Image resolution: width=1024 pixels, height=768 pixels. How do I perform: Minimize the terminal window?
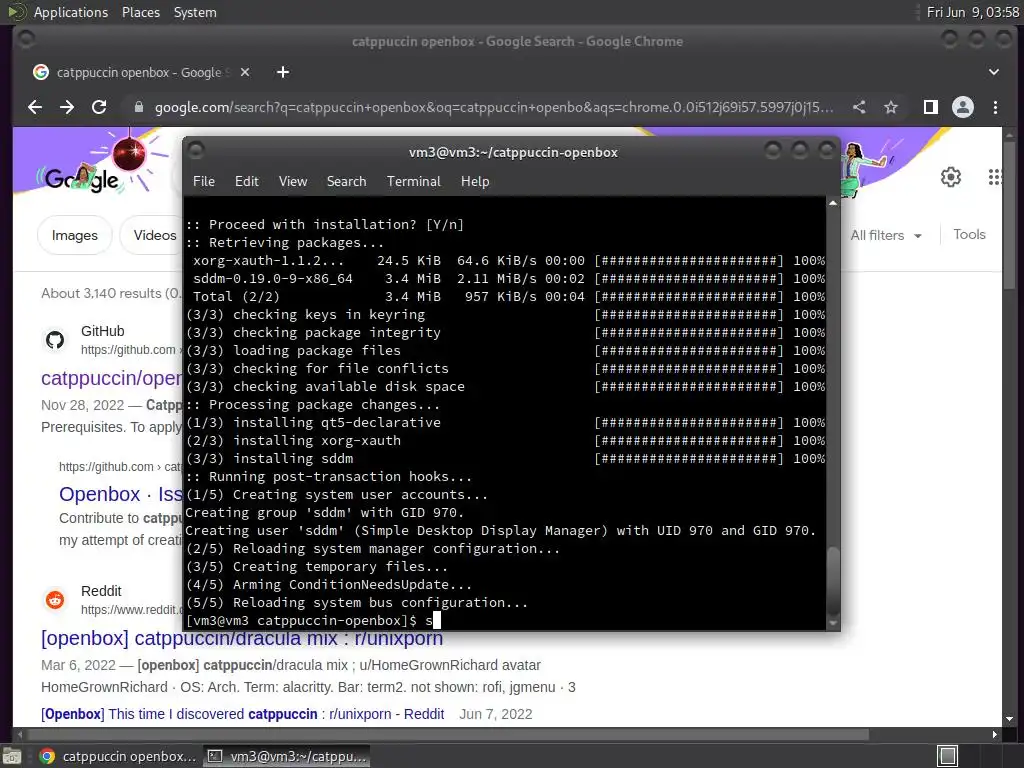[x=773, y=151]
